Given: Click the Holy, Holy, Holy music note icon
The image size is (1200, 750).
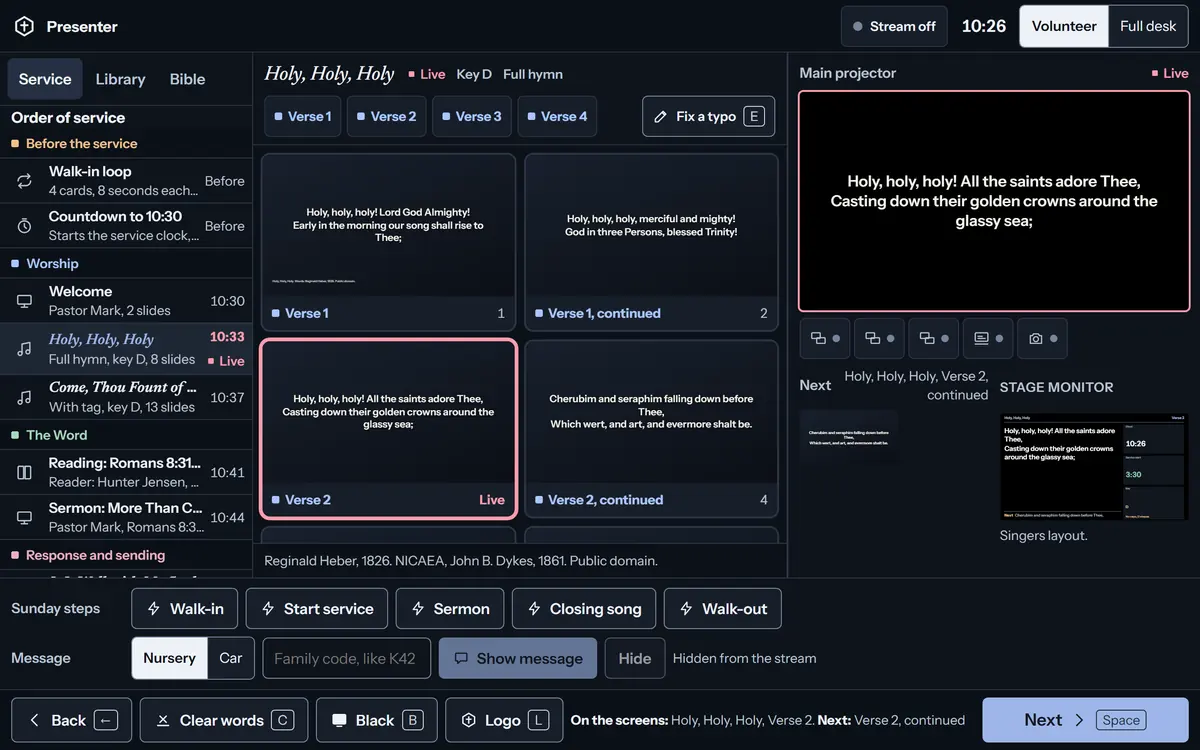Looking at the screenshot, I should [24, 349].
